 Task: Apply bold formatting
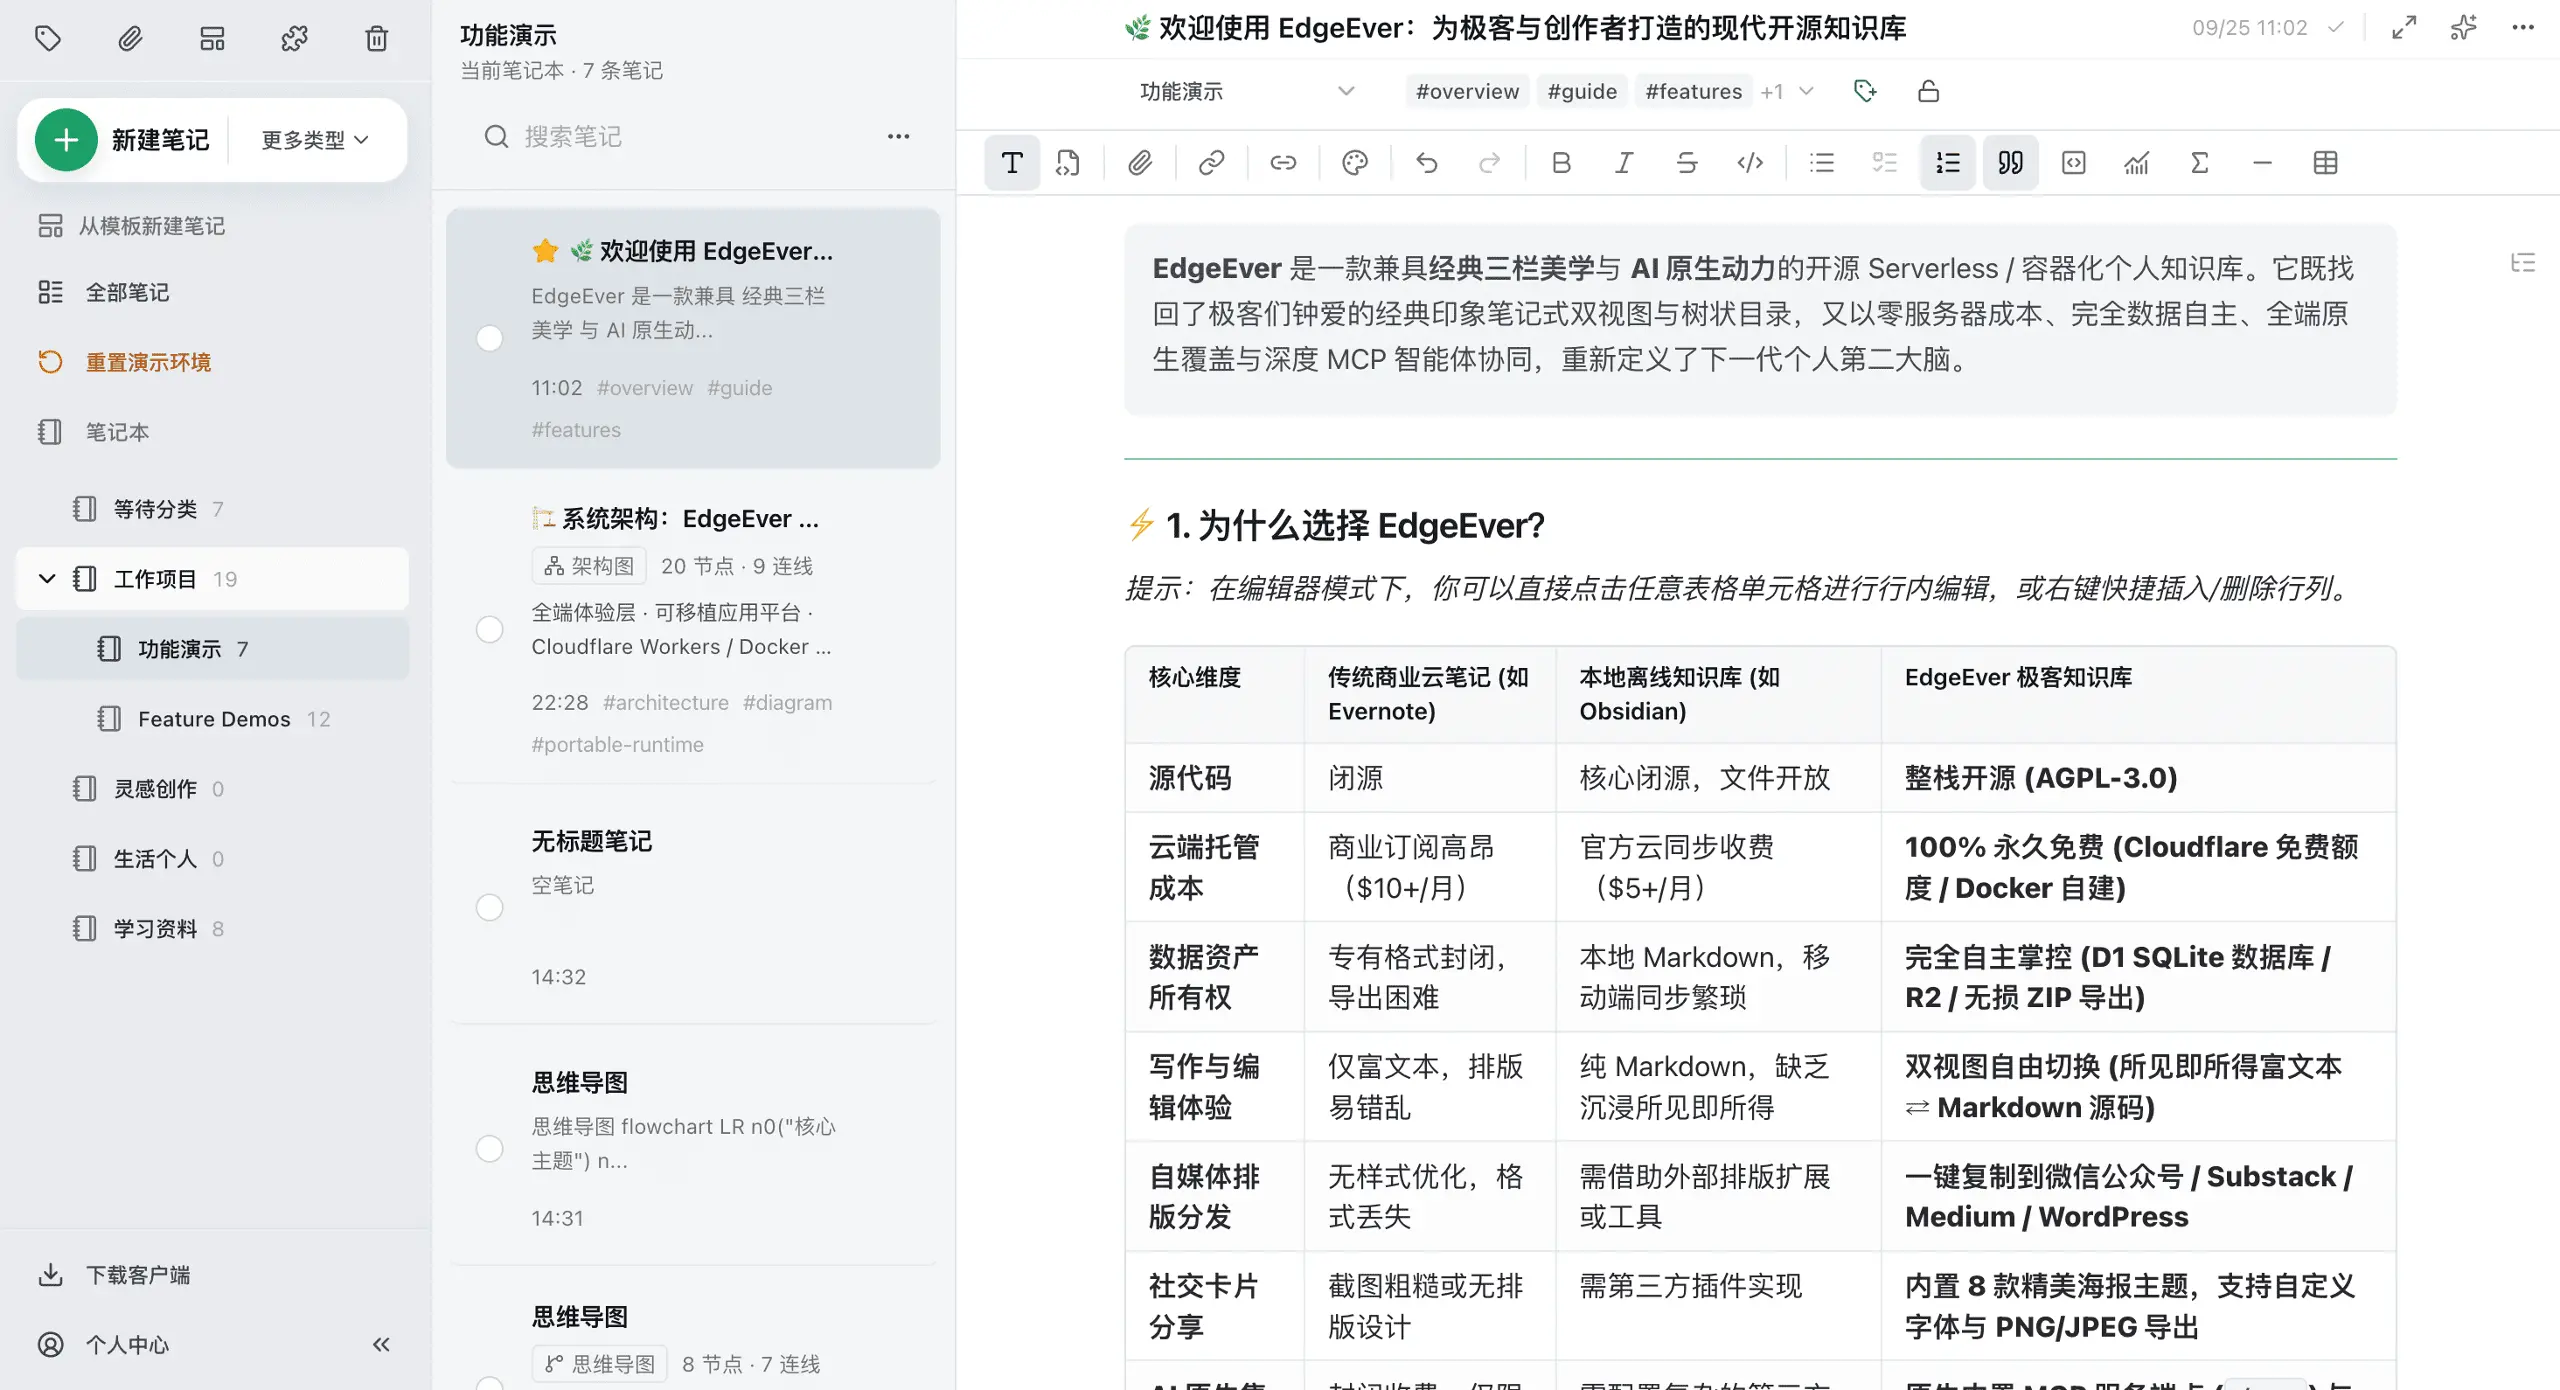pos(1561,163)
